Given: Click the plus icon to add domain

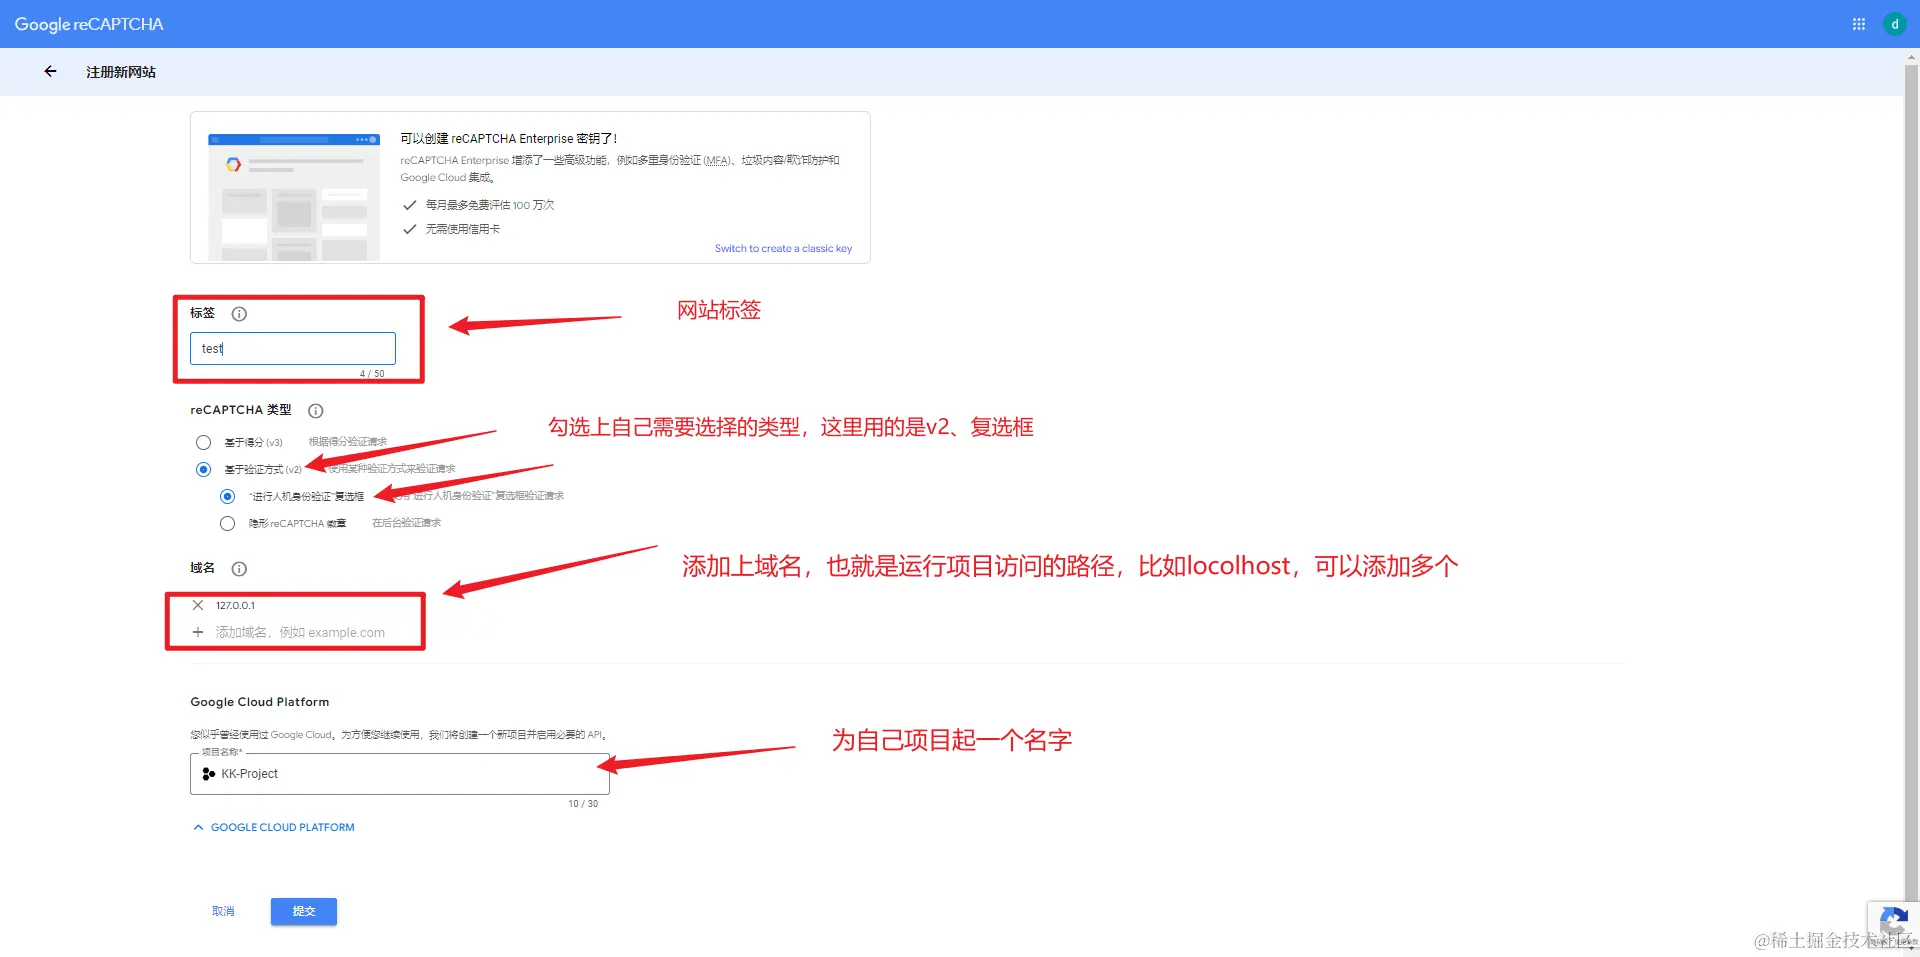Looking at the screenshot, I should click(198, 632).
